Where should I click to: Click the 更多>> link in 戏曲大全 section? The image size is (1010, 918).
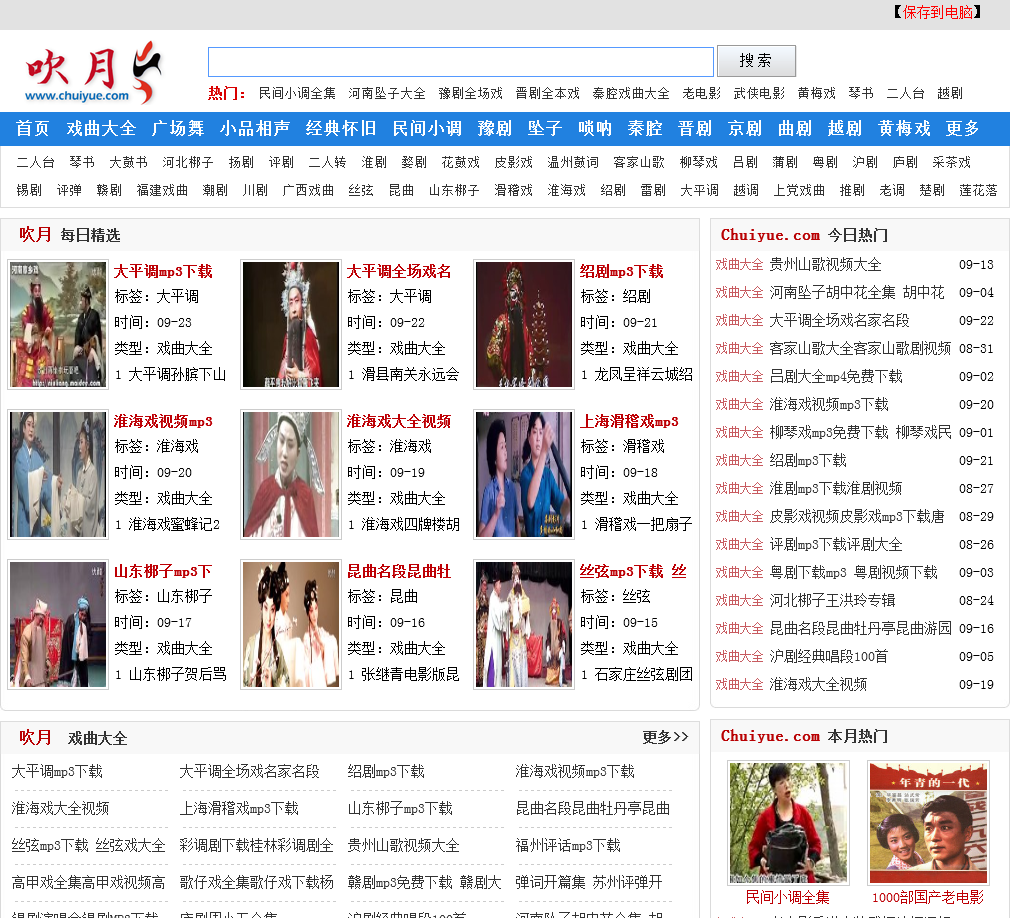point(665,737)
